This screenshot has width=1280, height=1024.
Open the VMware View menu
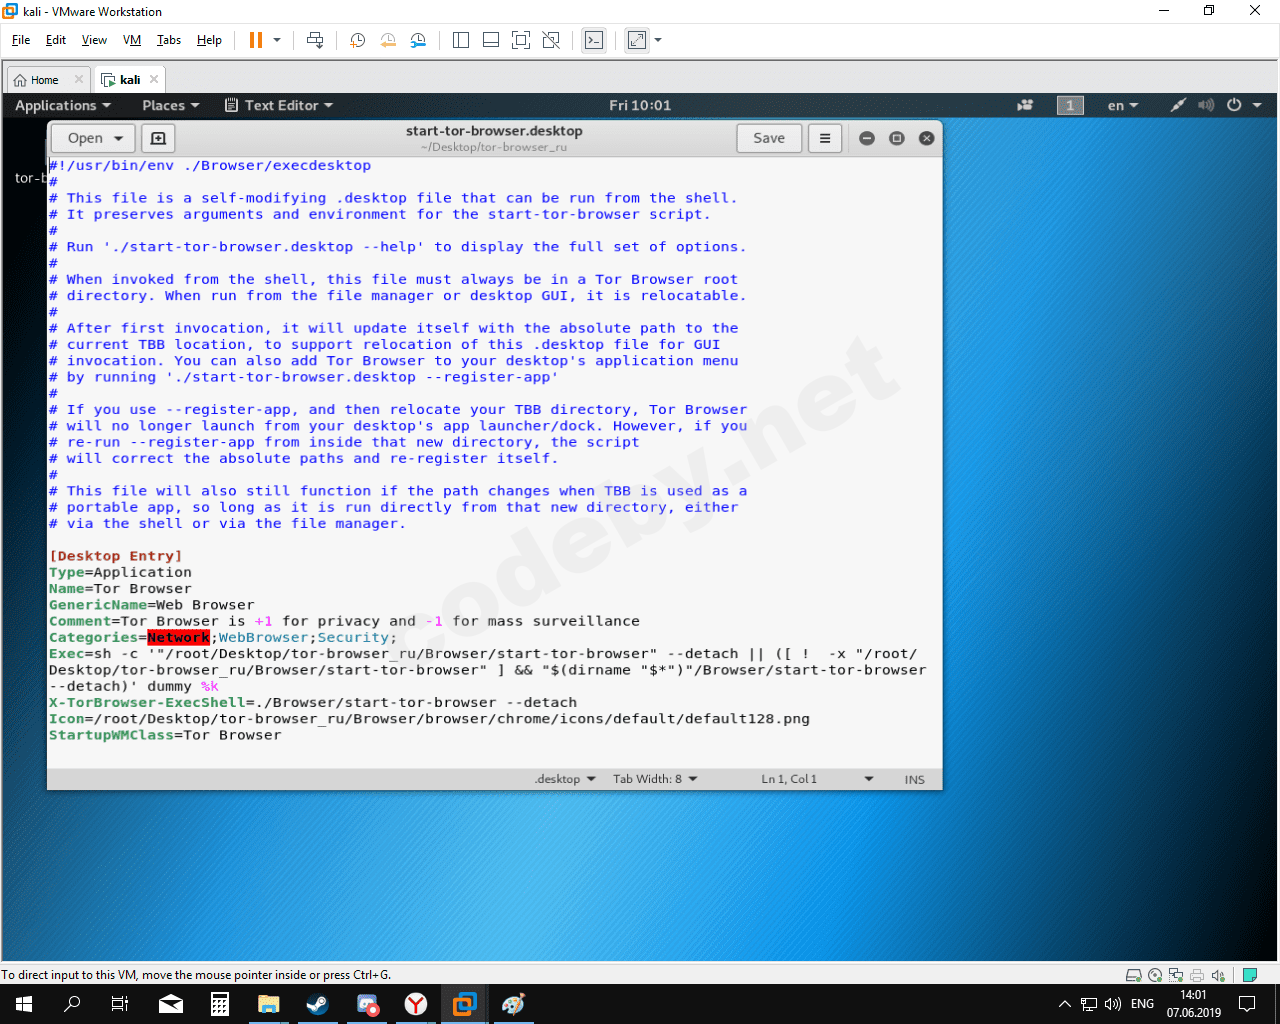point(94,40)
